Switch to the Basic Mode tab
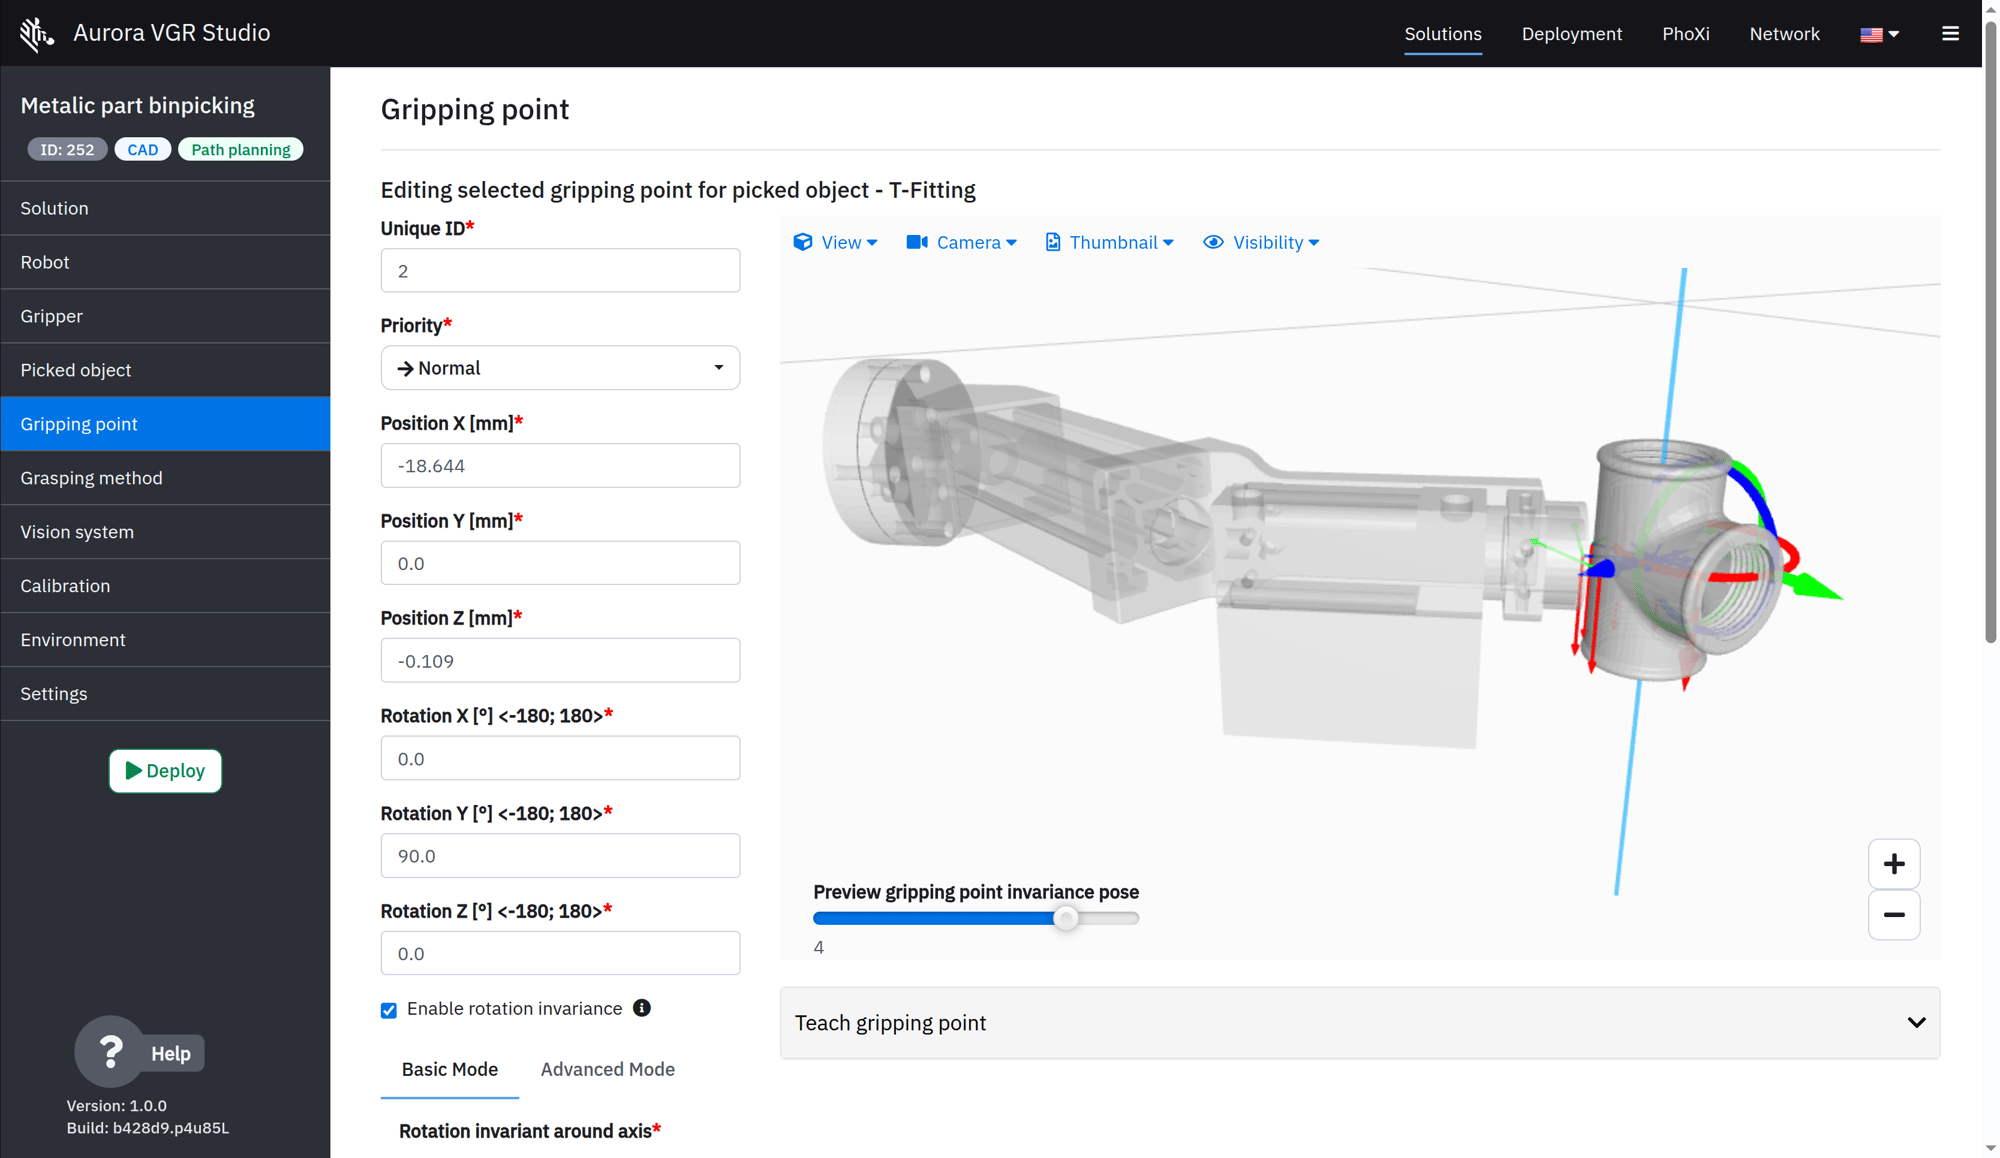 pos(450,1069)
